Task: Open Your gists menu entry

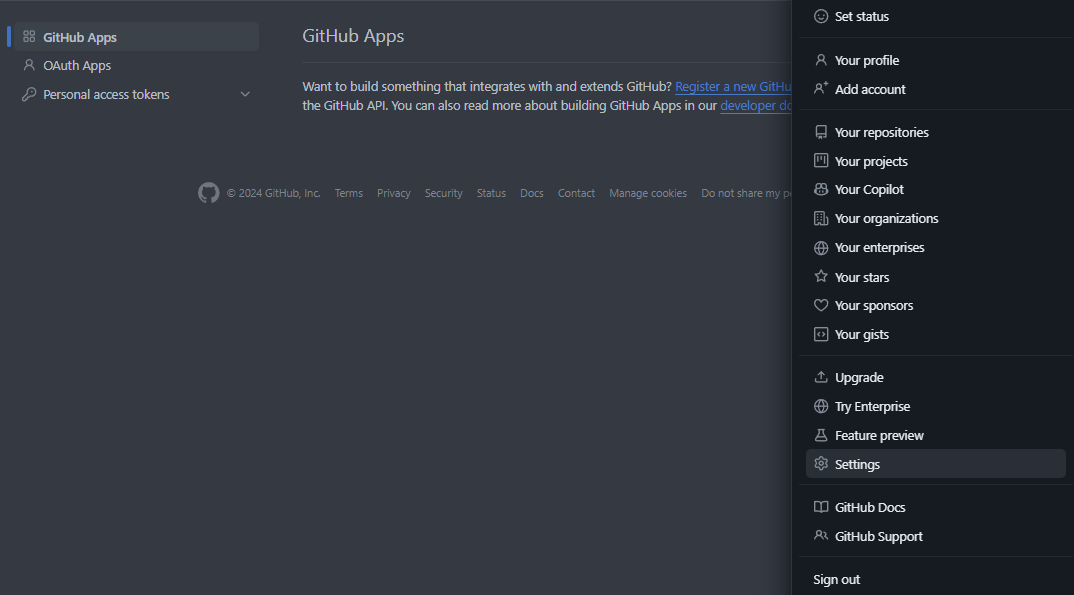Action: [x=936, y=334]
